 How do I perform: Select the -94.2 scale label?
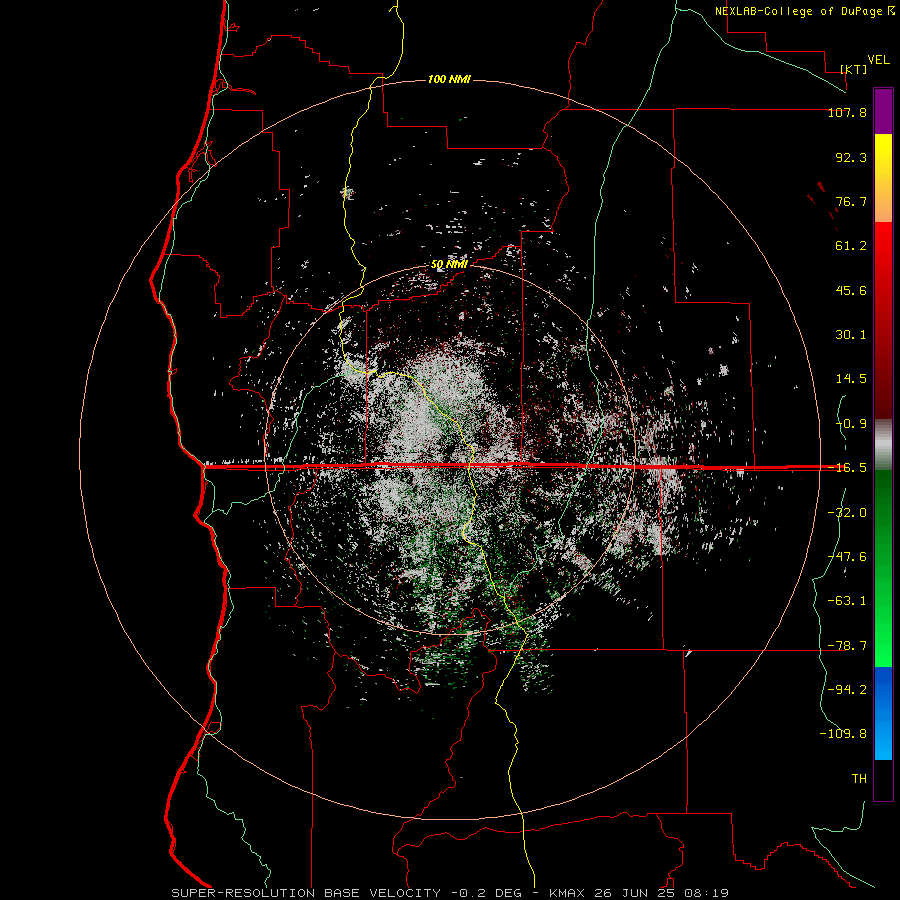847,690
